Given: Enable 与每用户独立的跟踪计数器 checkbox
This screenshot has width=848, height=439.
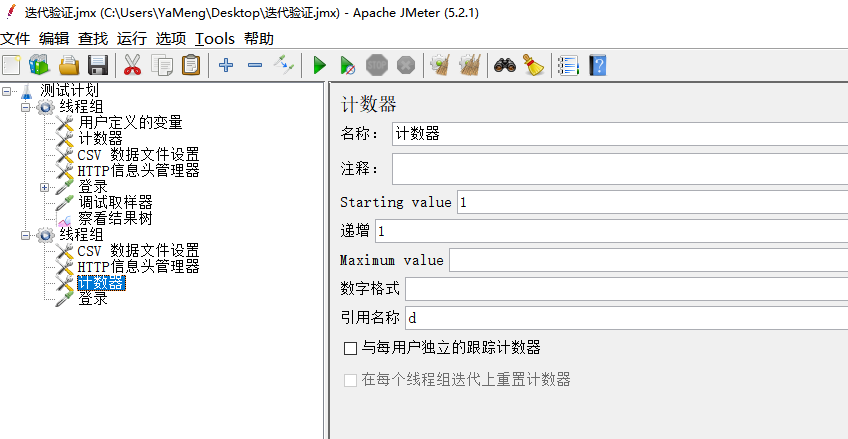Looking at the screenshot, I should (350, 348).
